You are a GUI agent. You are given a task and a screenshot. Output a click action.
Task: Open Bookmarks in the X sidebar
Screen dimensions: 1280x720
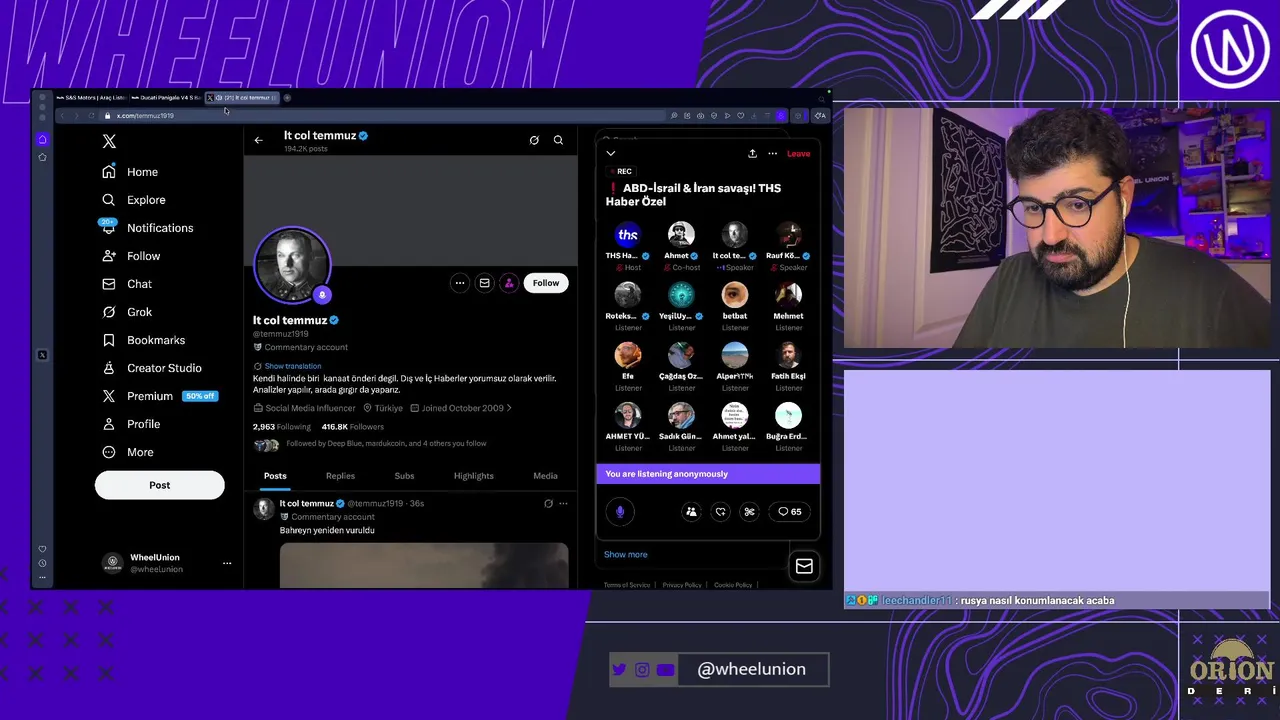tap(144, 340)
